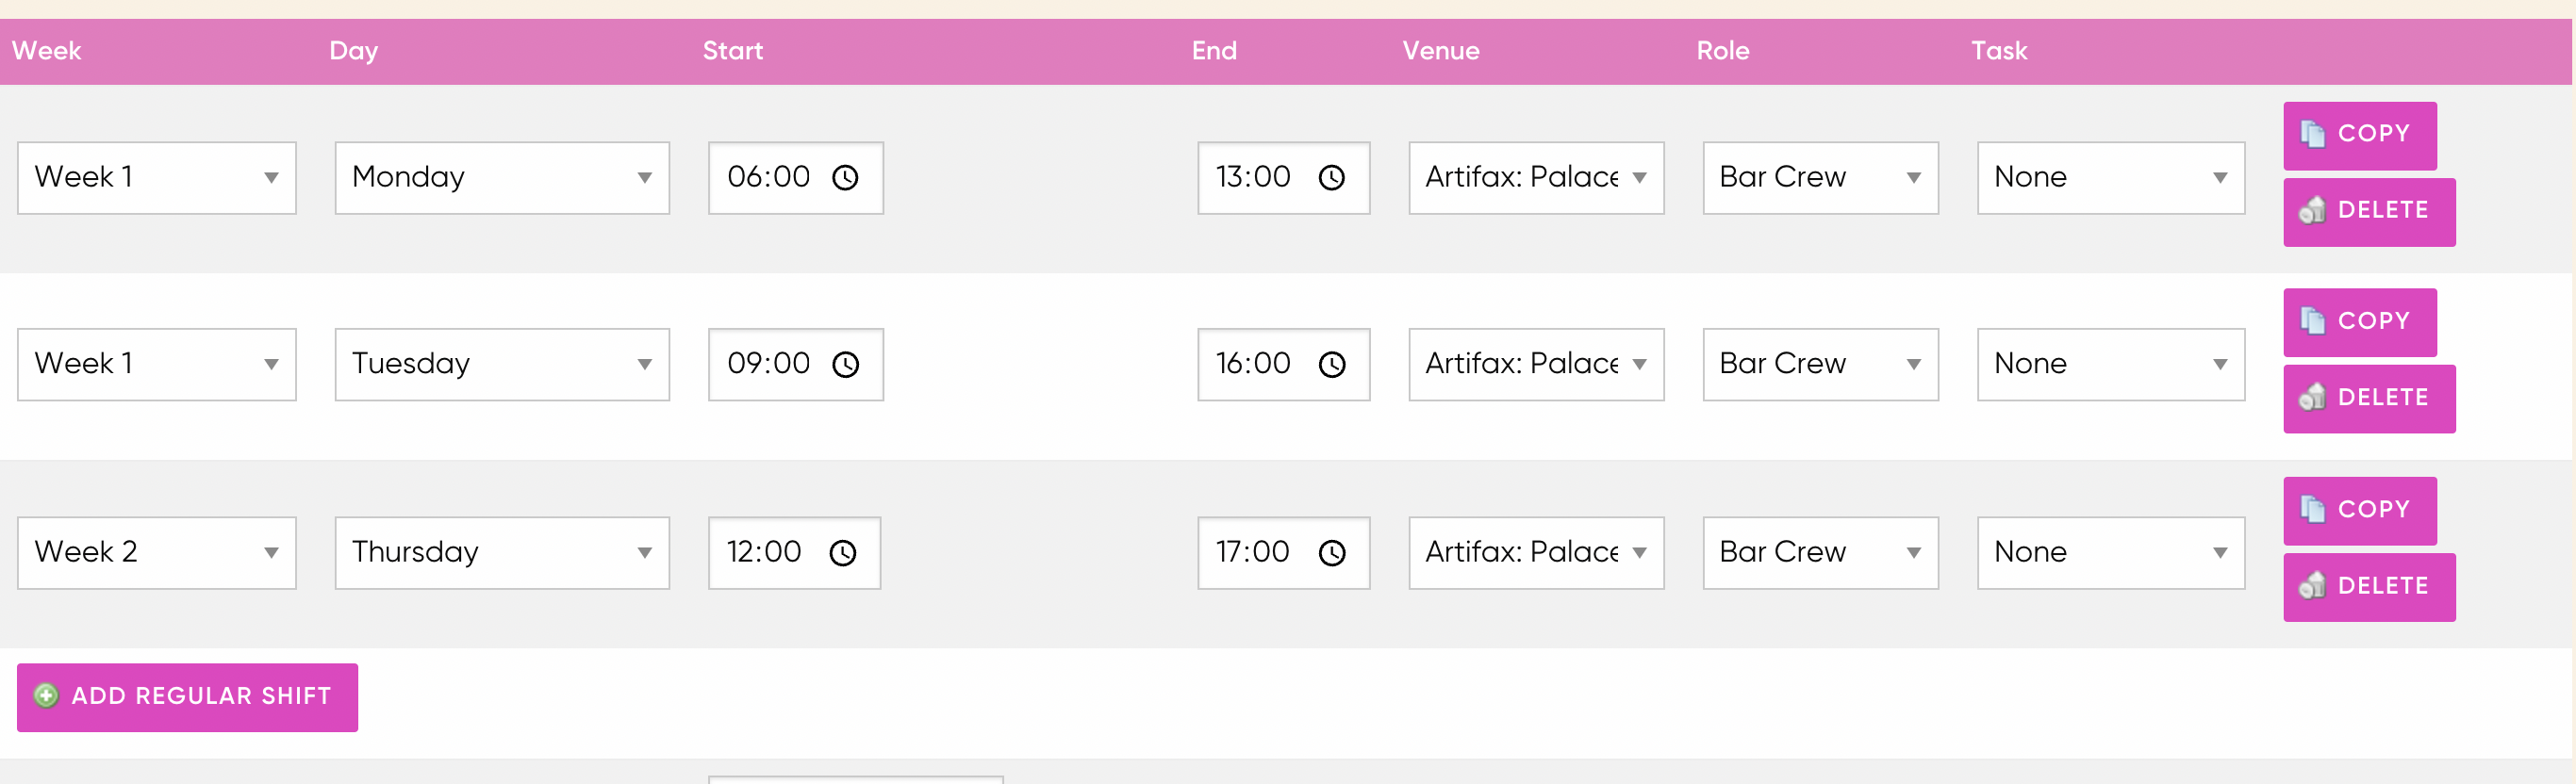
Task: Click the 17:00 end time field
Action: tap(1284, 553)
